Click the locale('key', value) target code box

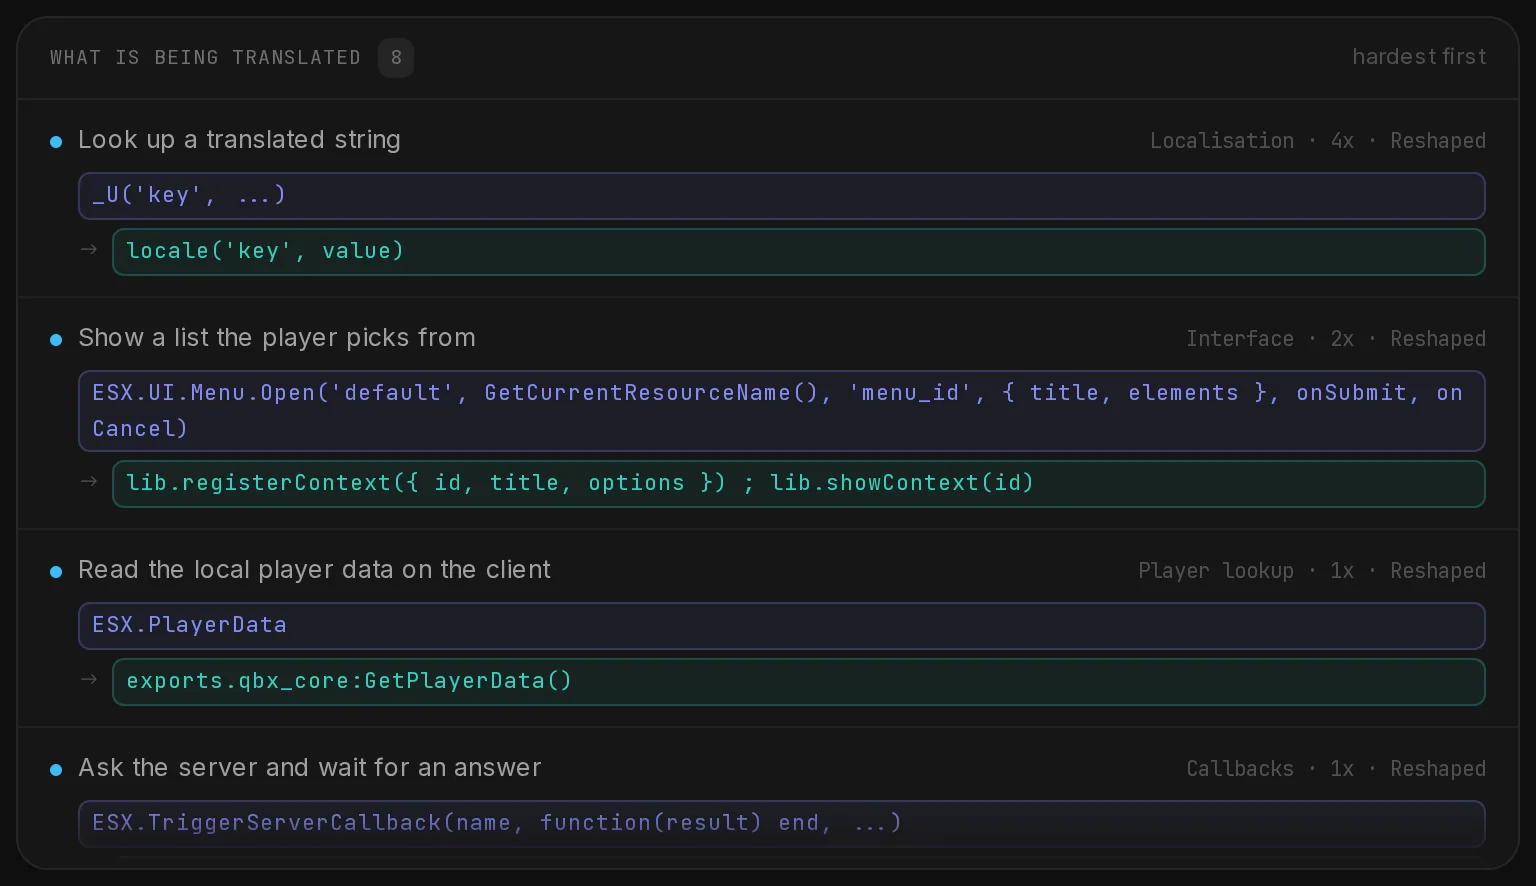(x=799, y=252)
